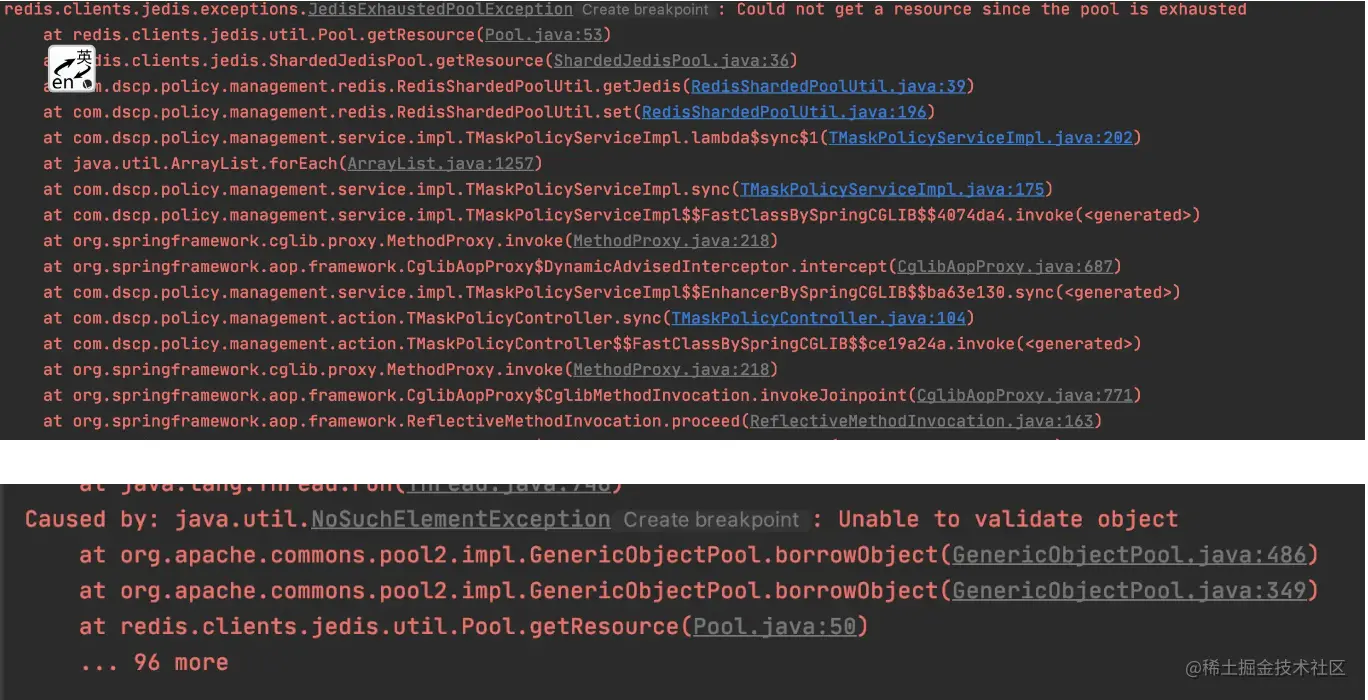The height and width of the screenshot is (700, 1368).
Task: Open the Pool.java:53 source link
Action: tap(545, 35)
